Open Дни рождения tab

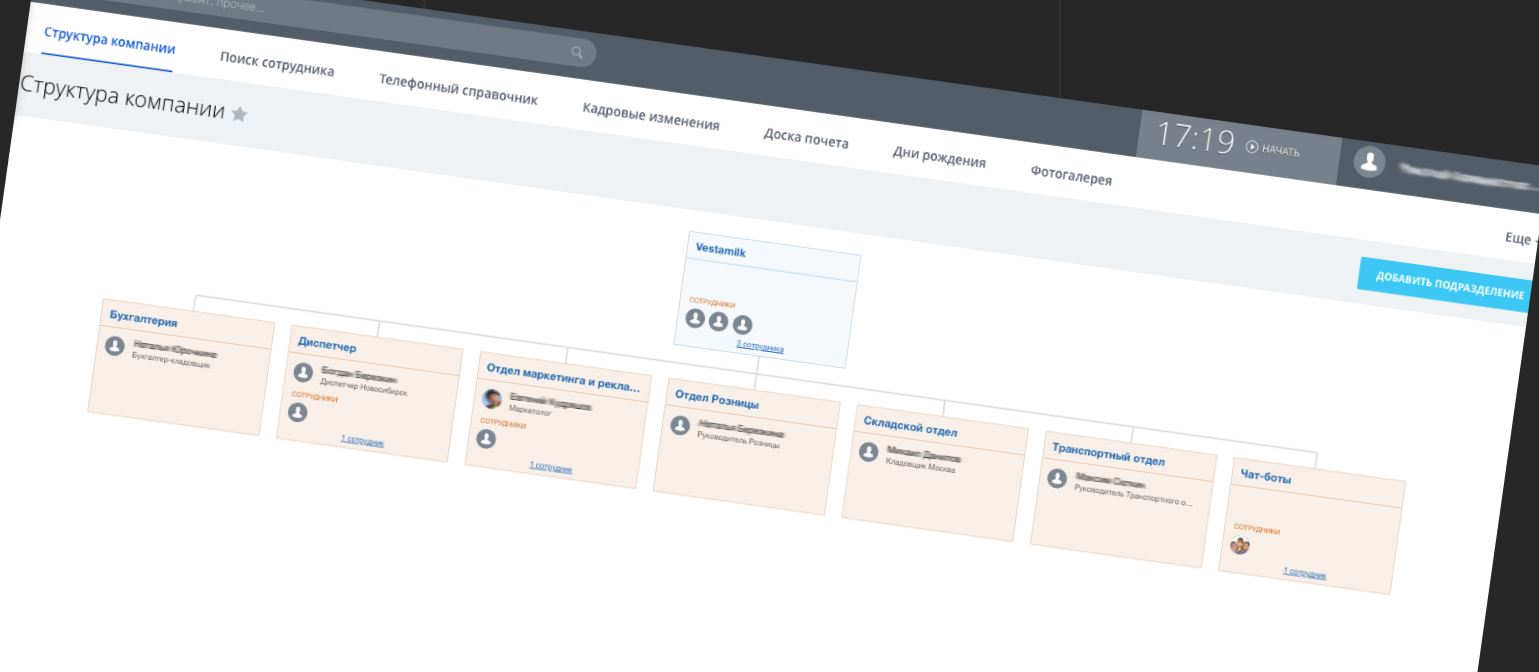point(939,156)
